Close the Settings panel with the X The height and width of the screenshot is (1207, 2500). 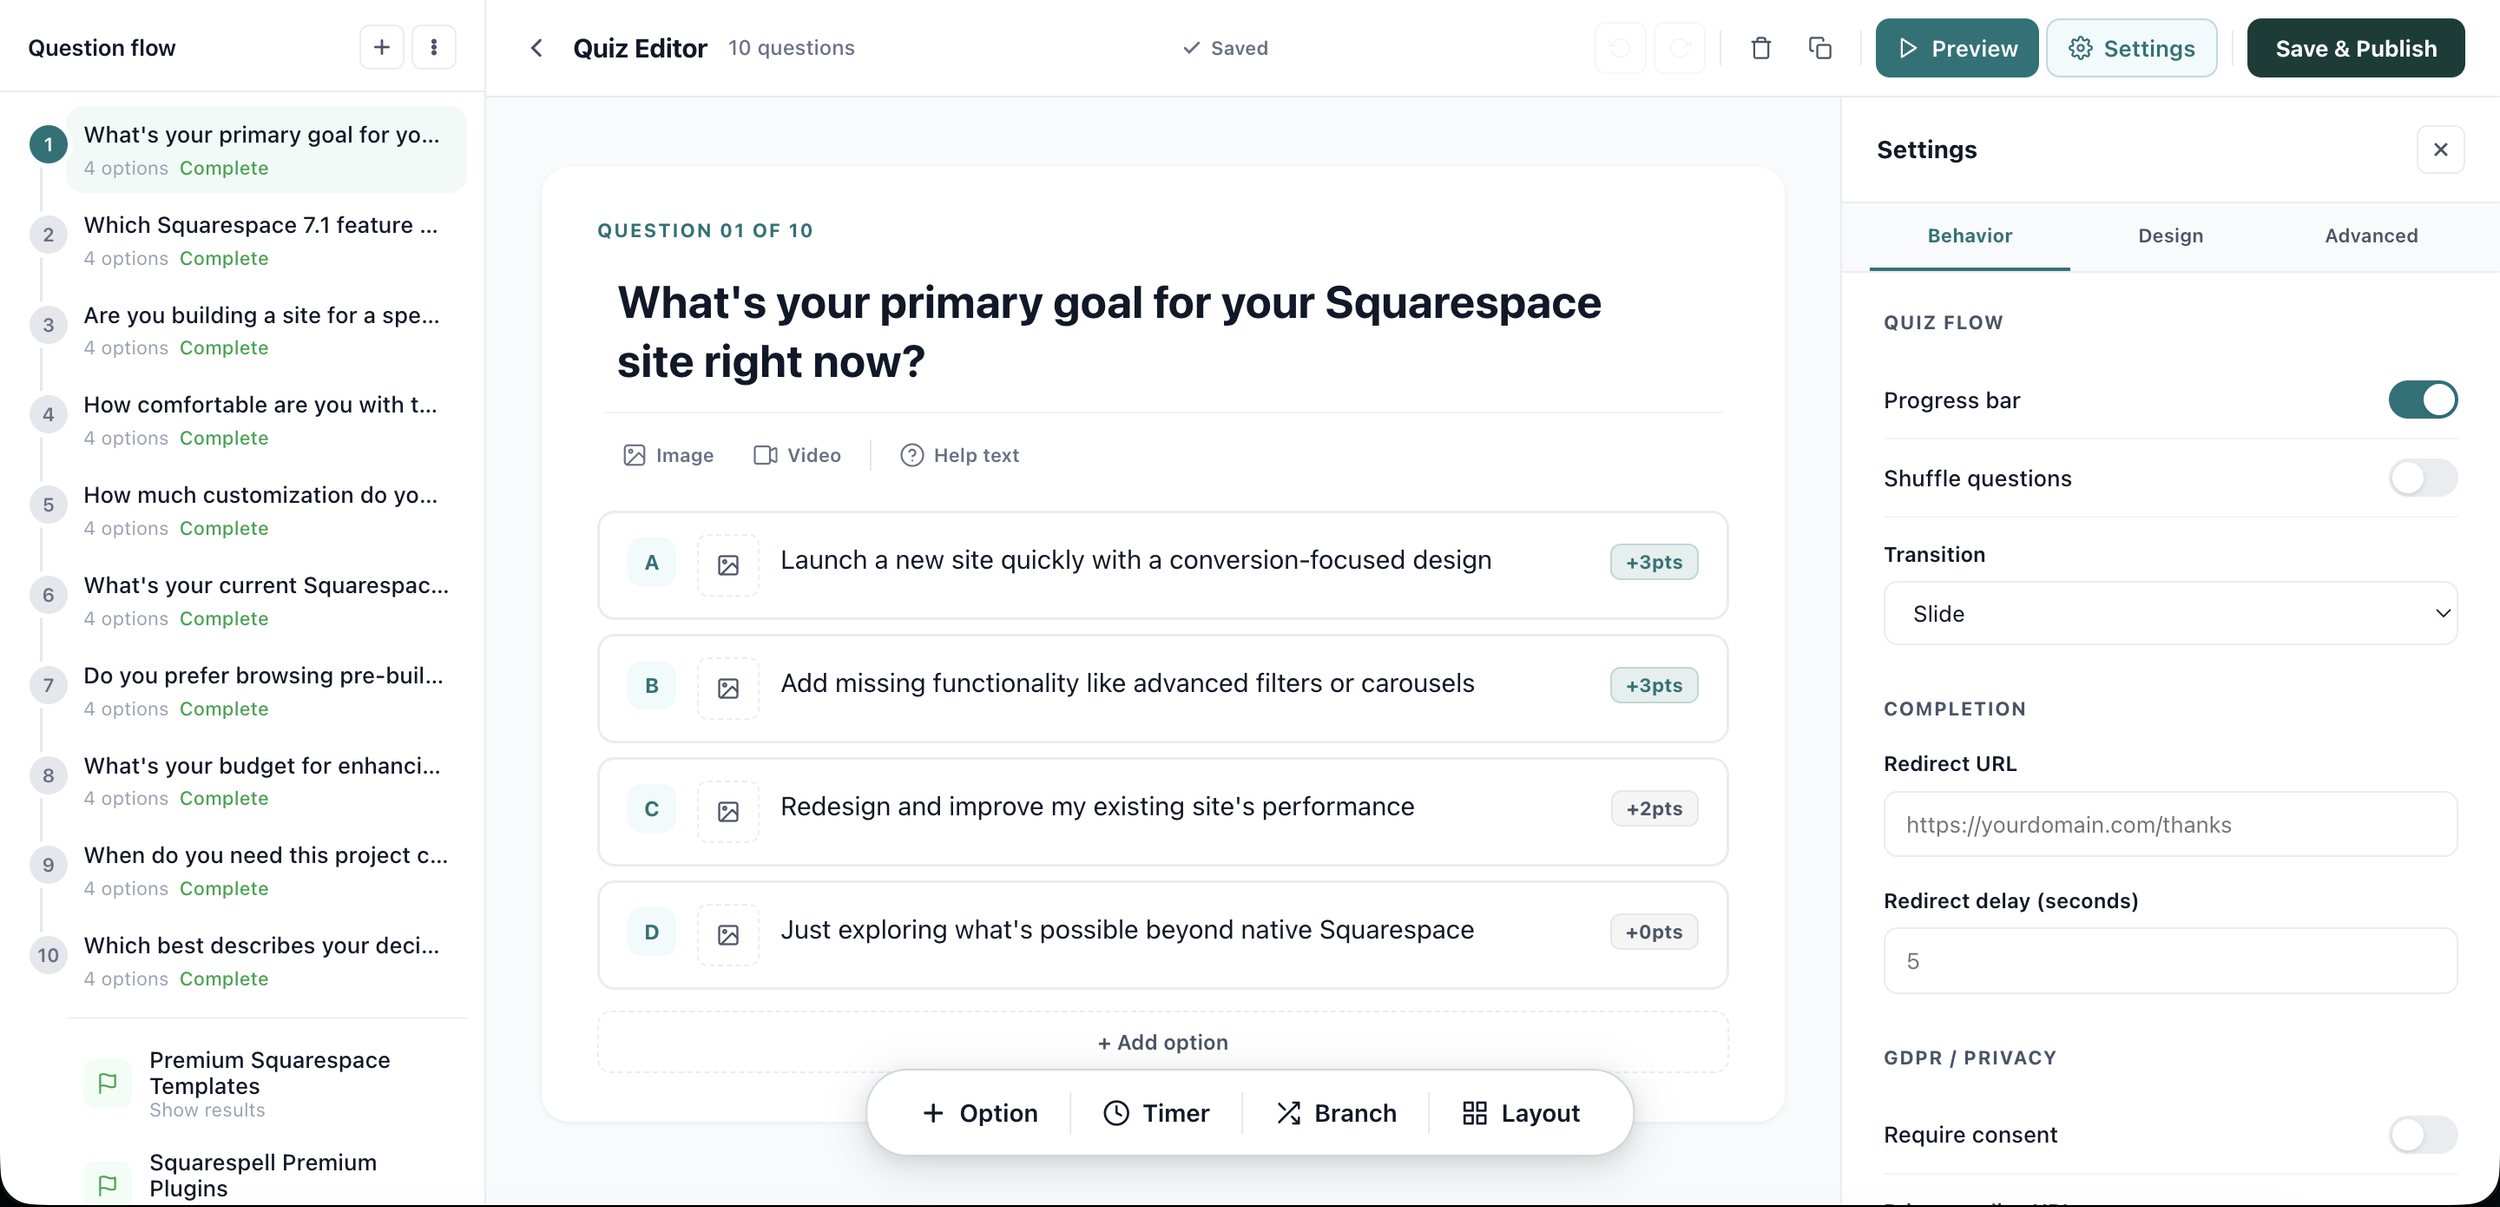click(2440, 149)
